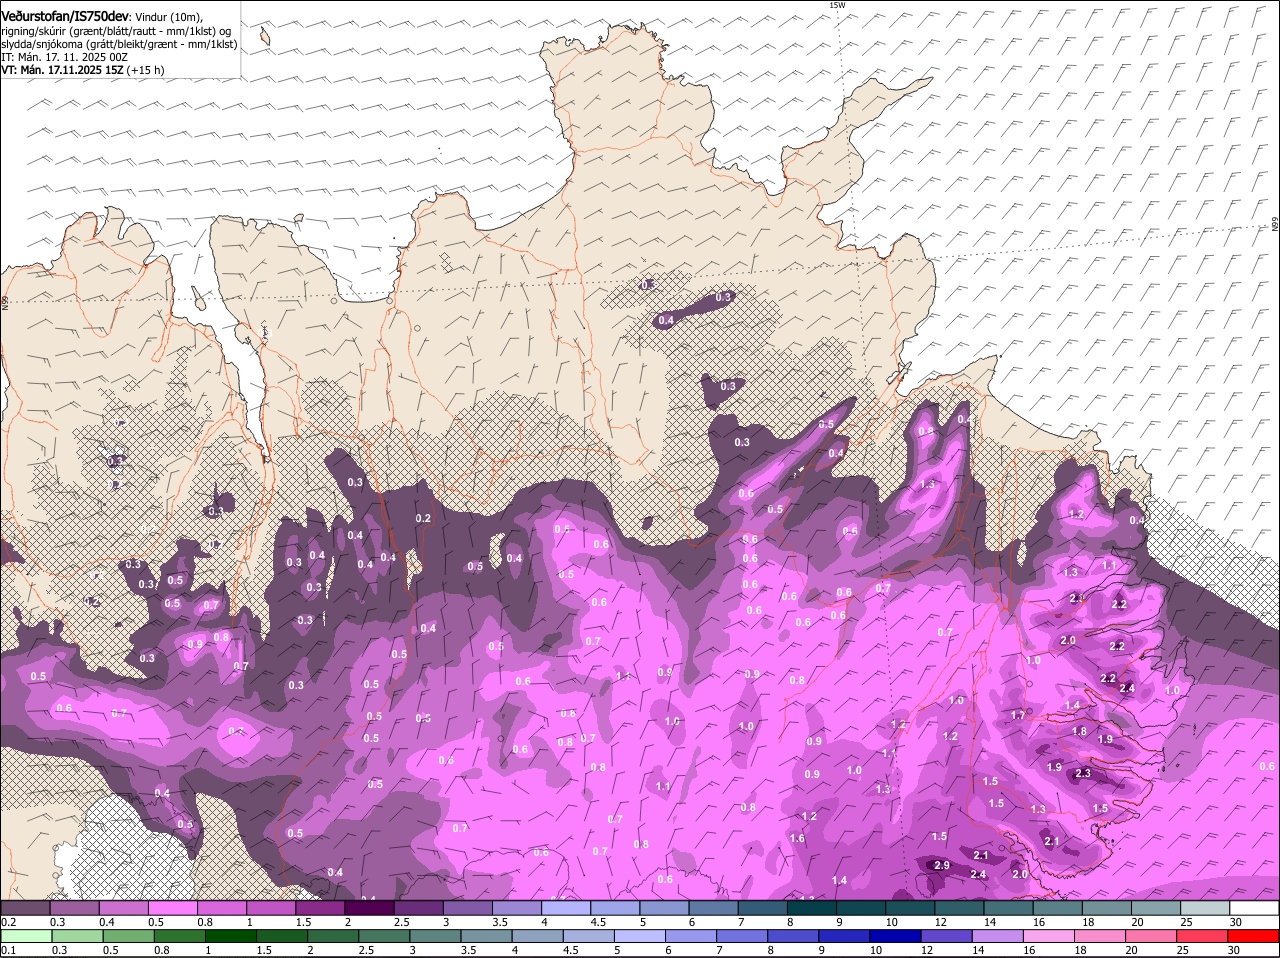Select top legend swatch between 25 and 30
The image size is (1280, 958).
point(1205,908)
